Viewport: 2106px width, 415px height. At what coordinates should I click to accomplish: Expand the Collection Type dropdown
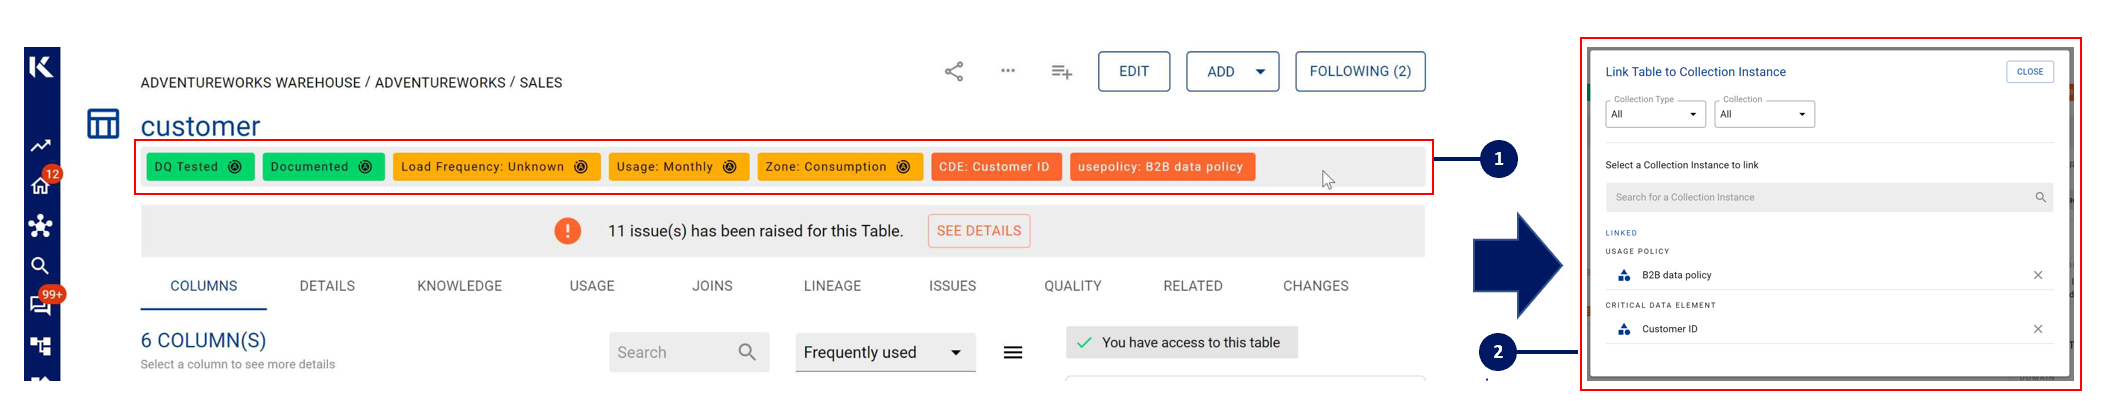pos(1656,115)
